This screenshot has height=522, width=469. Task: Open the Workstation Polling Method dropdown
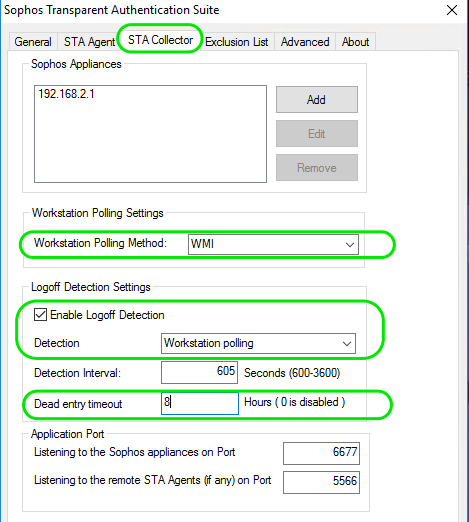(273, 244)
